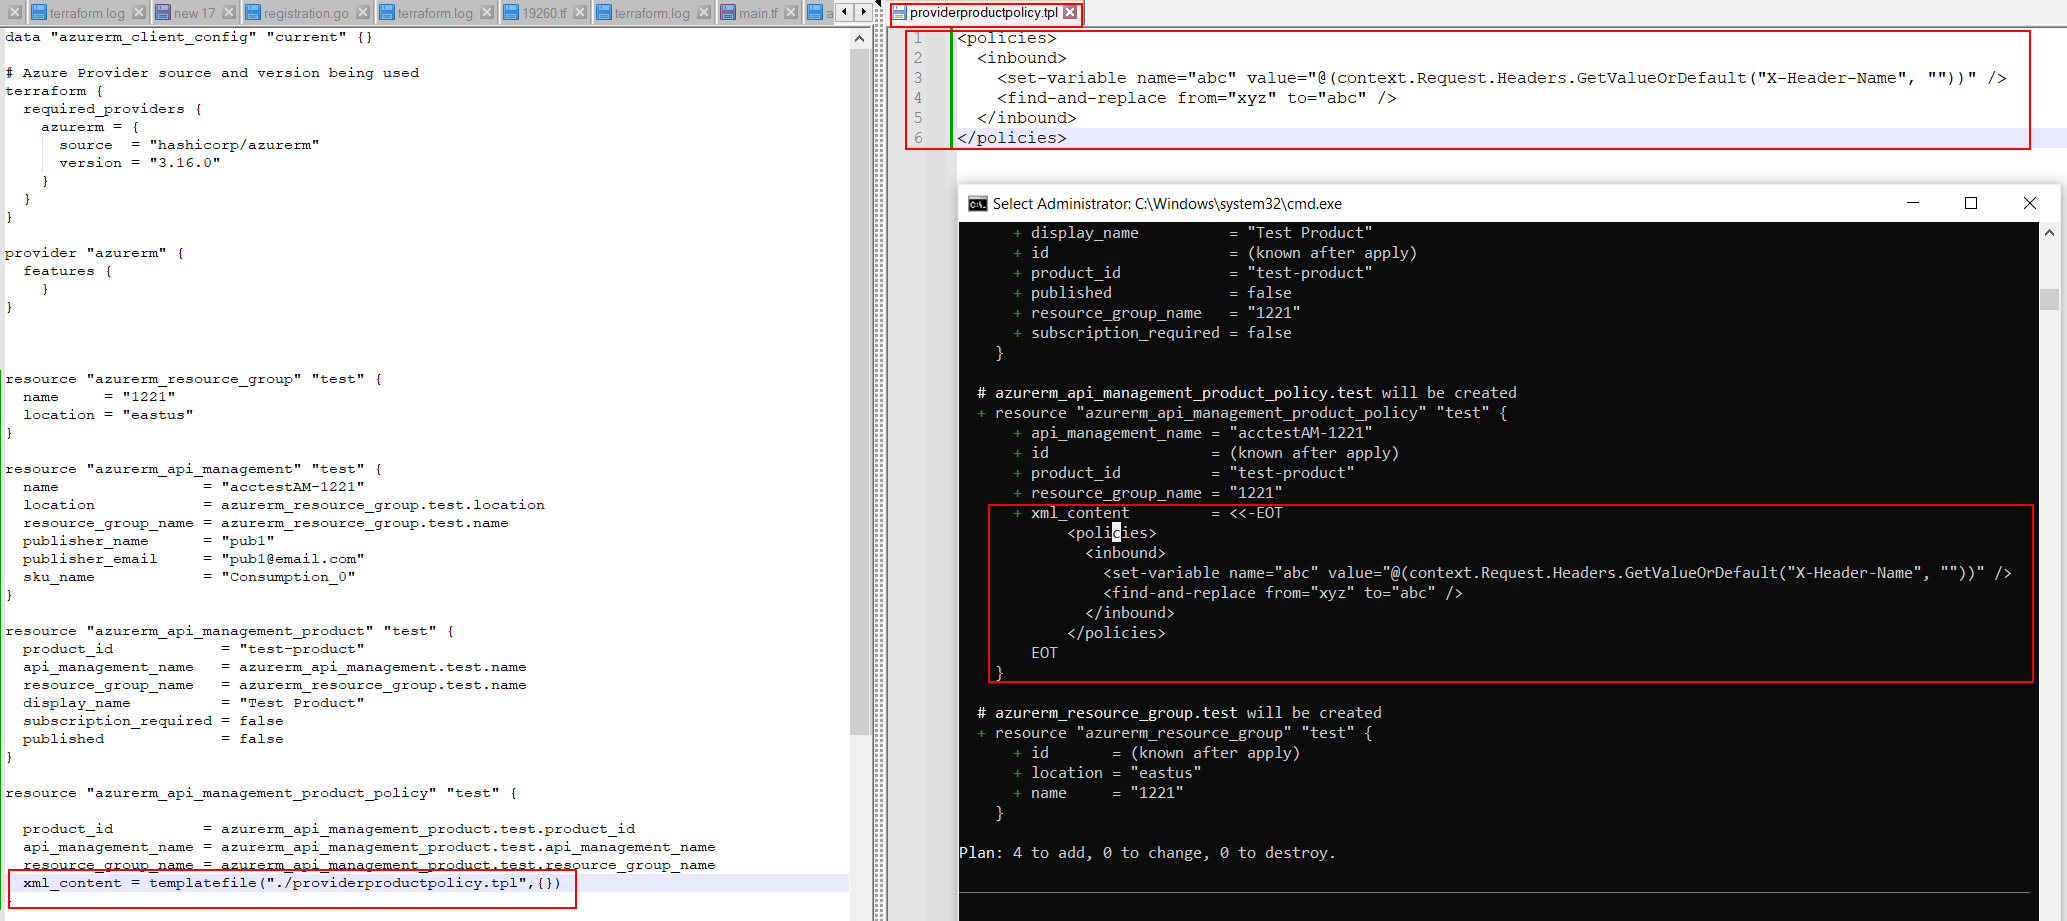2067x921 pixels.
Task: Close the 'new 17' tab with its X button
Action: tap(228, 12)
